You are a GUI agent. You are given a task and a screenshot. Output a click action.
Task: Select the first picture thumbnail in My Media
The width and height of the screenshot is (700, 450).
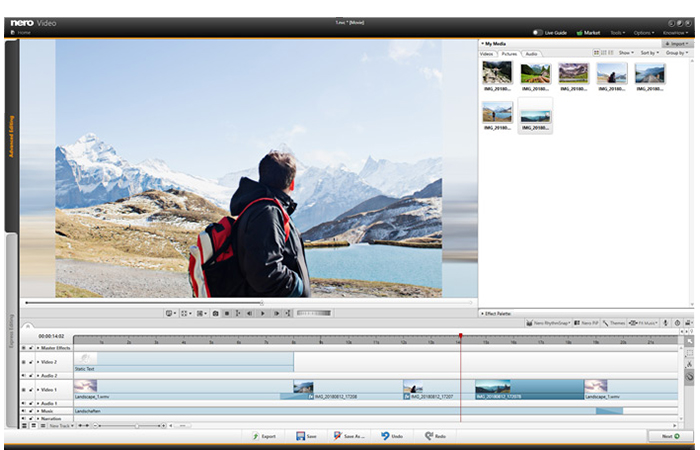tap(497, 73)
